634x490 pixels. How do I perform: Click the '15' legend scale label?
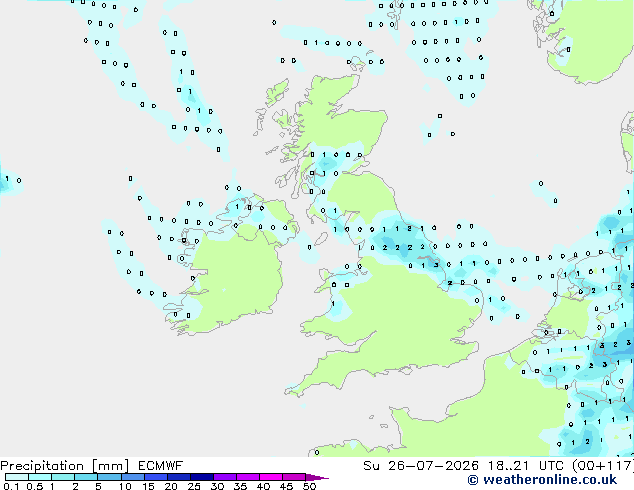click(x=148, y=486)
